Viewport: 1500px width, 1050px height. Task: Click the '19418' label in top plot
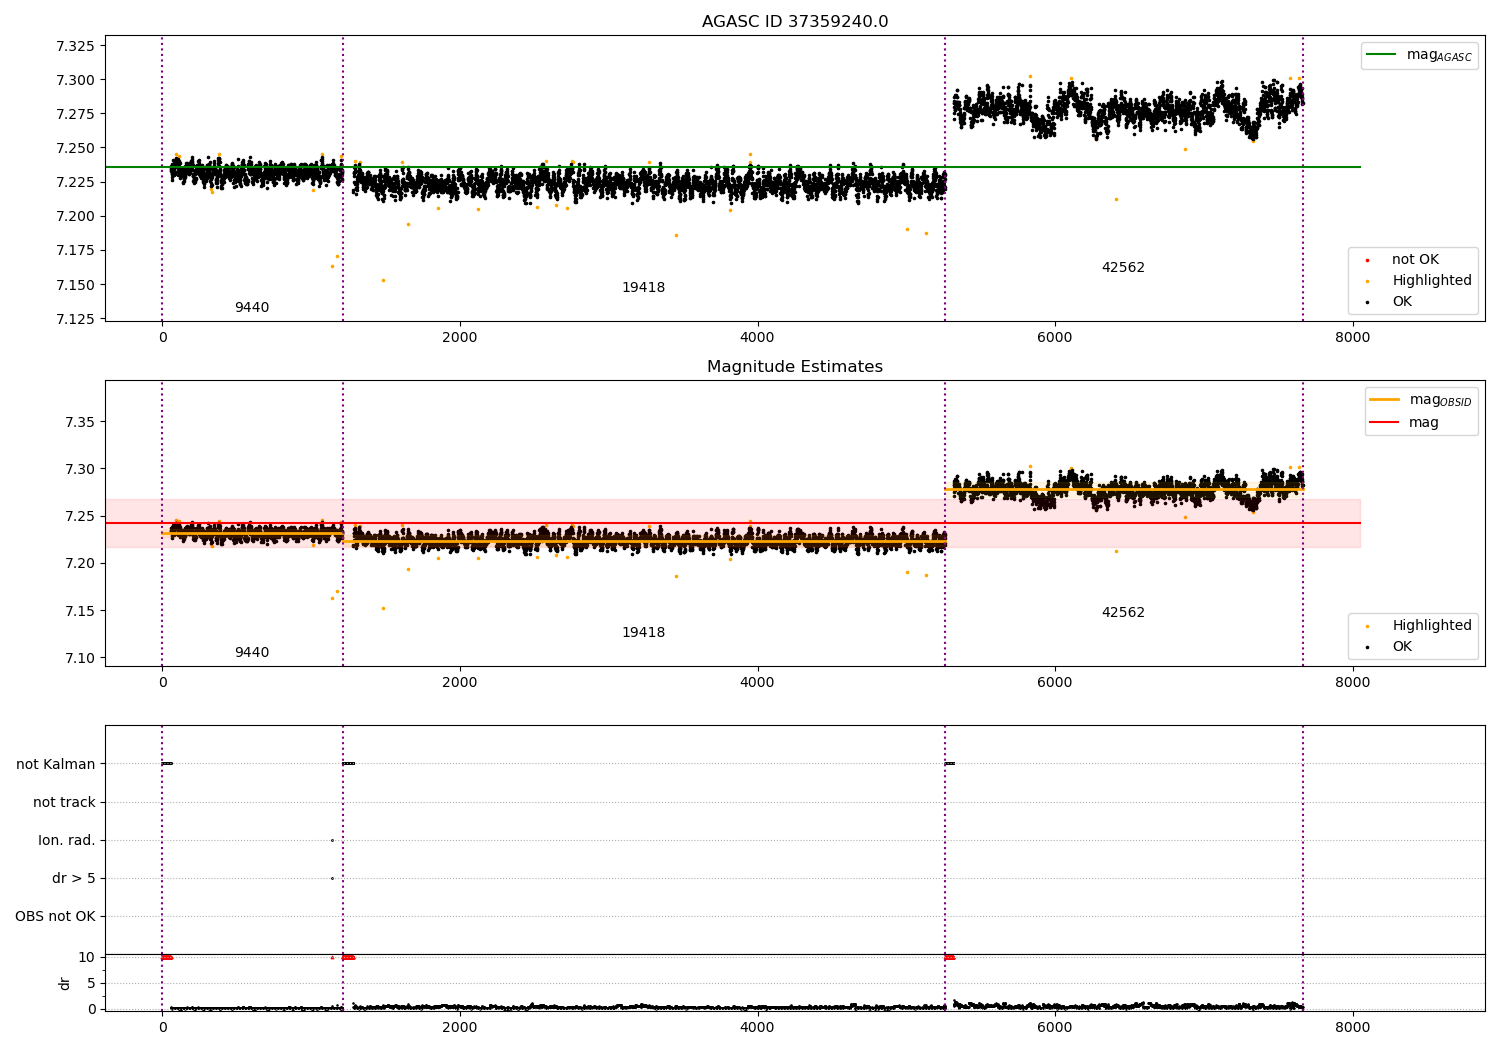coord(643,288)
